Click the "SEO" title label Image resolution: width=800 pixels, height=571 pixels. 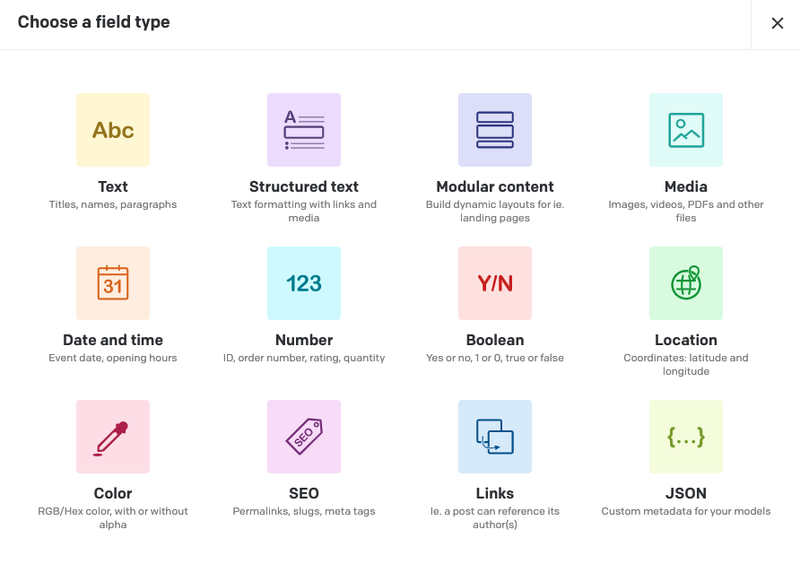pos(304,493)
